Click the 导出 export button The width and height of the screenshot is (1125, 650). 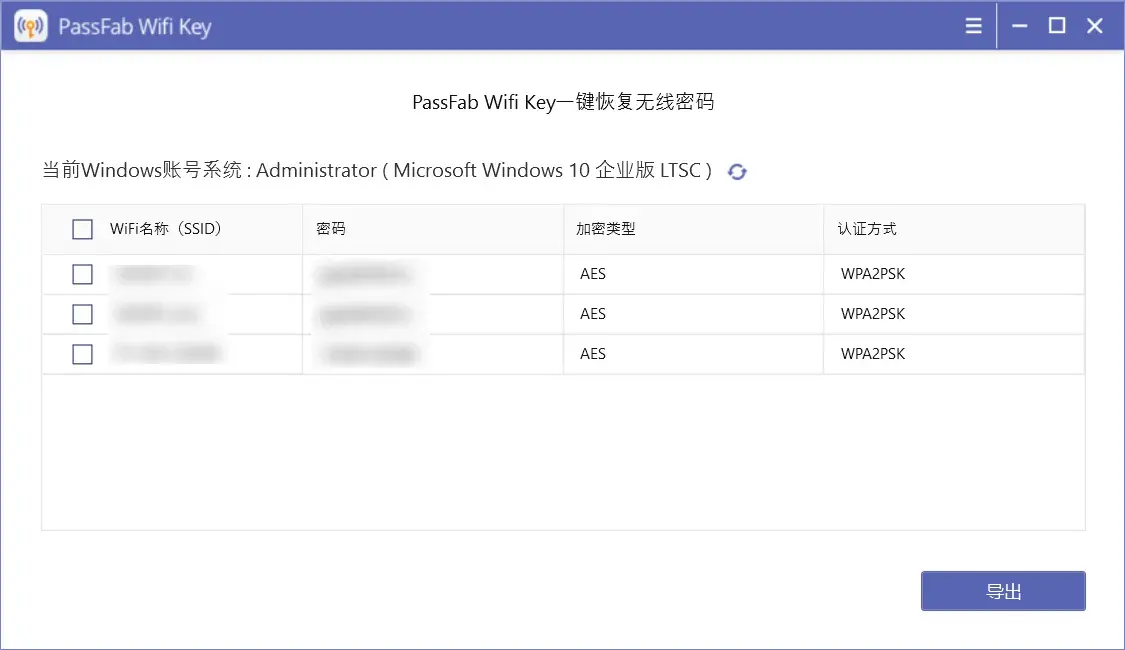point(1003,591)
